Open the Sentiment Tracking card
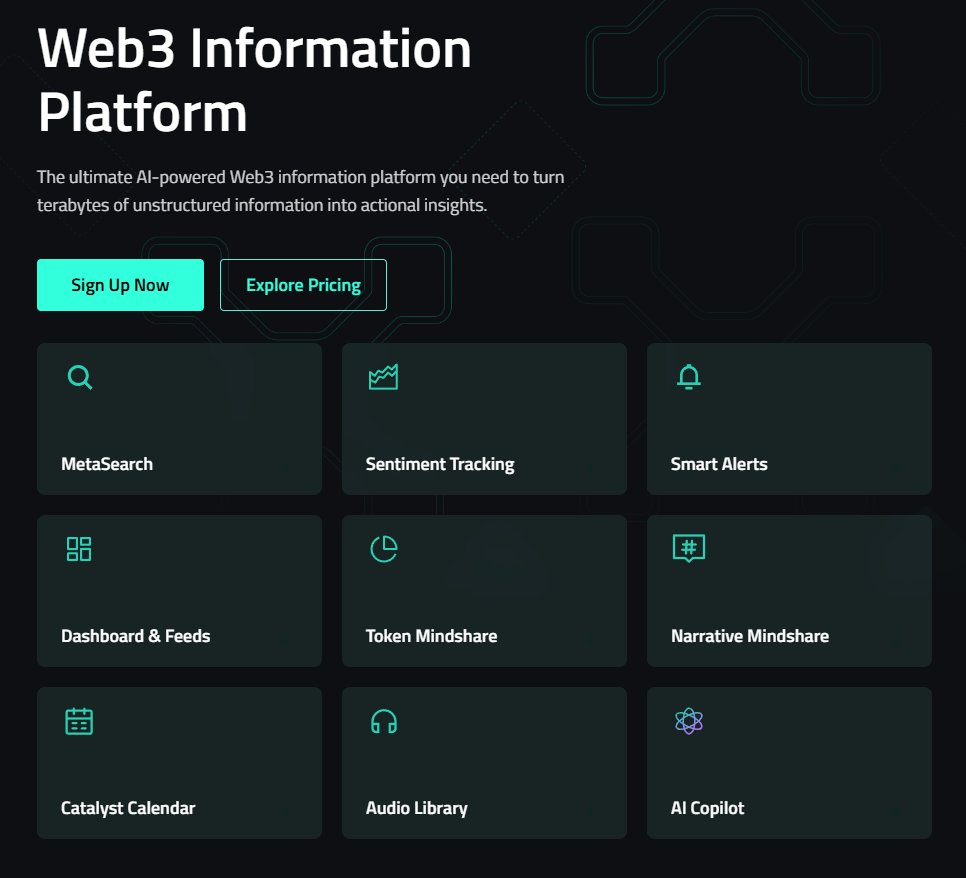 484,418
